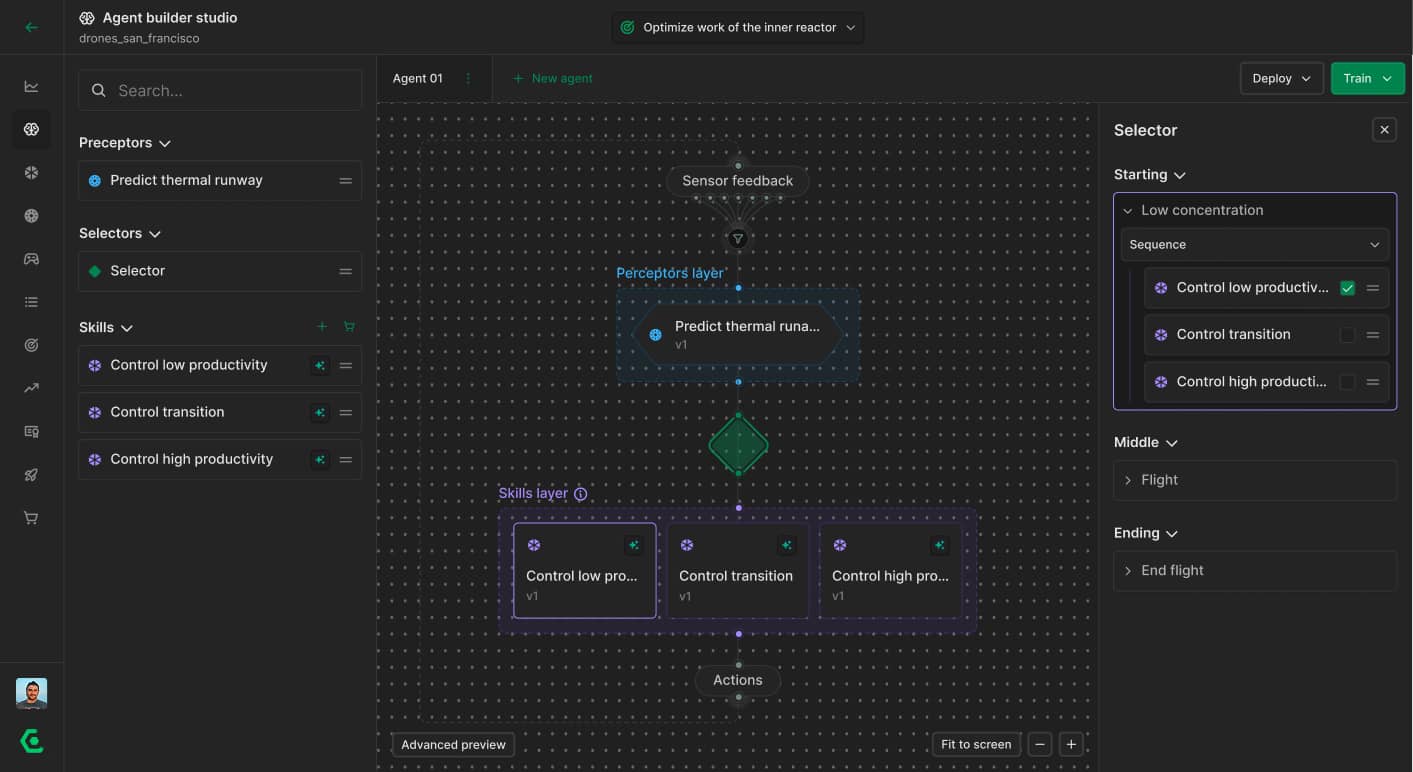Click sparkle icon on Control high pro canvas card
This screenshot has width=1413, height=772.
[939, 545]
